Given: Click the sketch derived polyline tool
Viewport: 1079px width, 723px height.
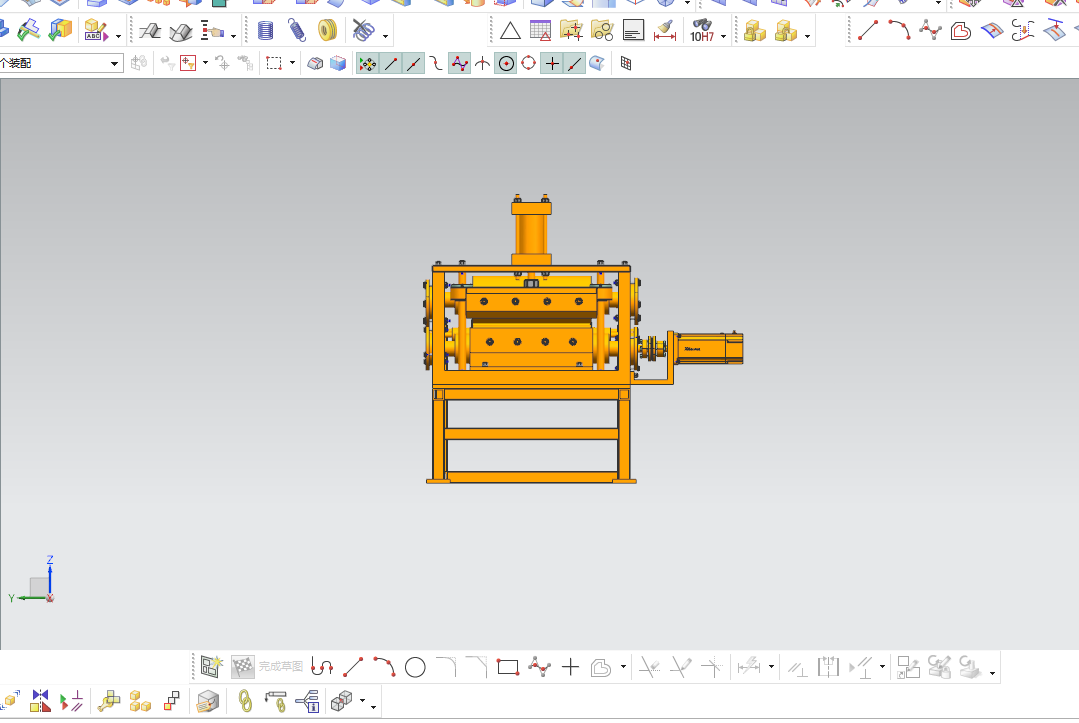Looking at the screenshot, I should click(x=540, y=667).
